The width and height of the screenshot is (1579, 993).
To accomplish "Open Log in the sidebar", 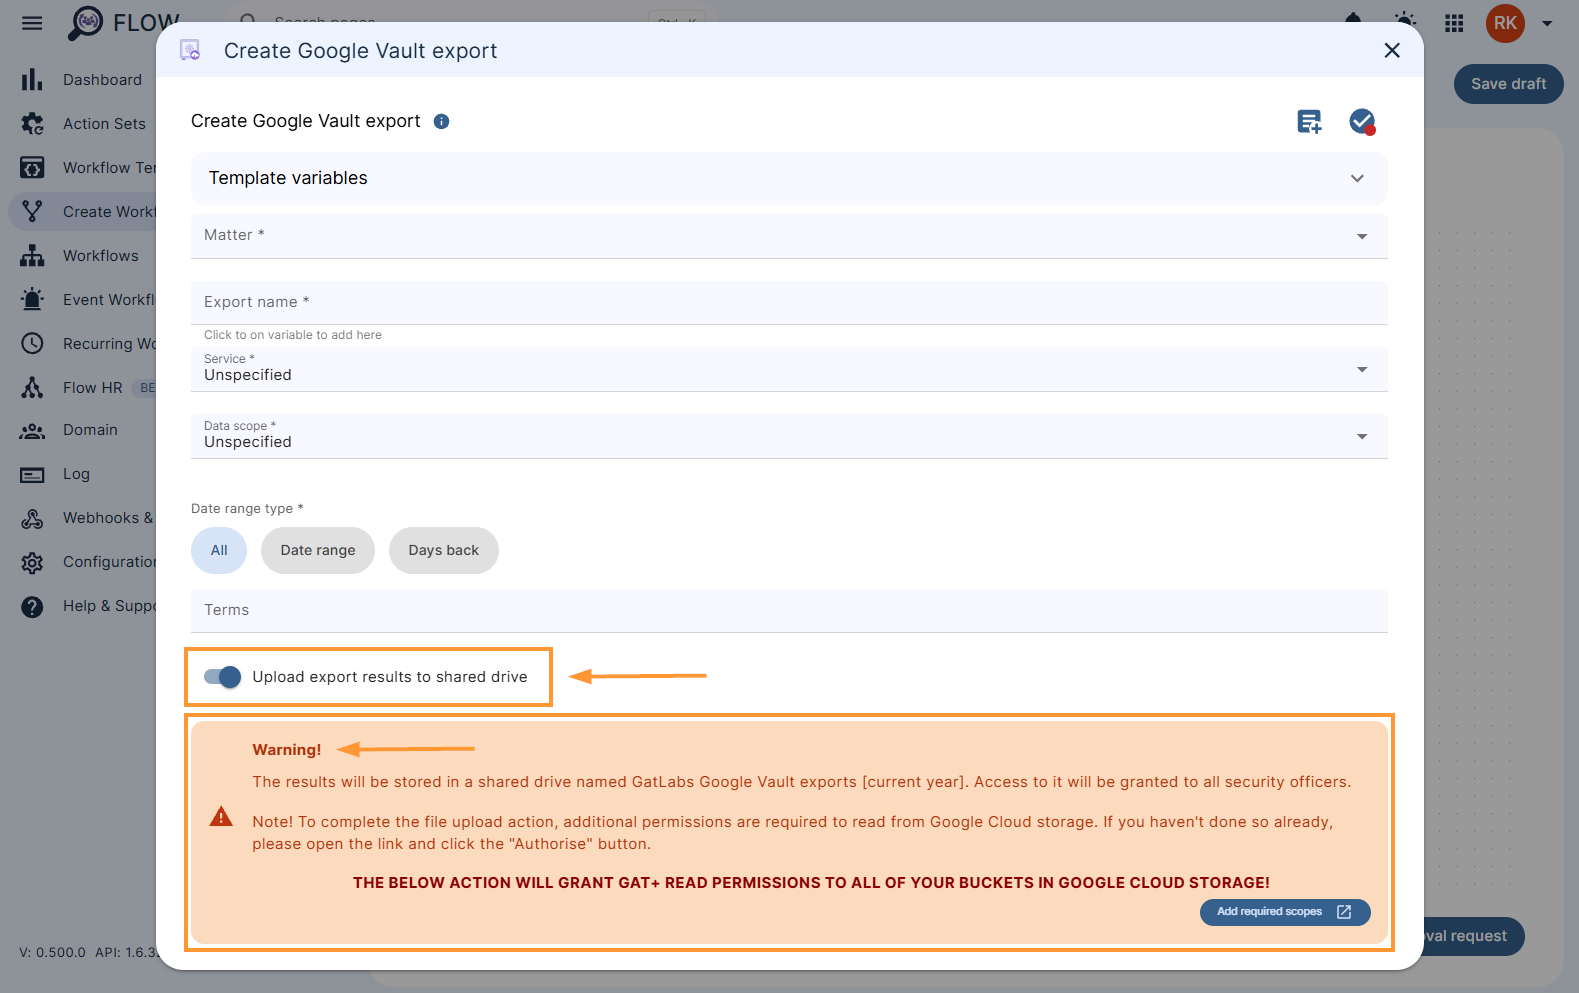I will (x=76, y=474).
